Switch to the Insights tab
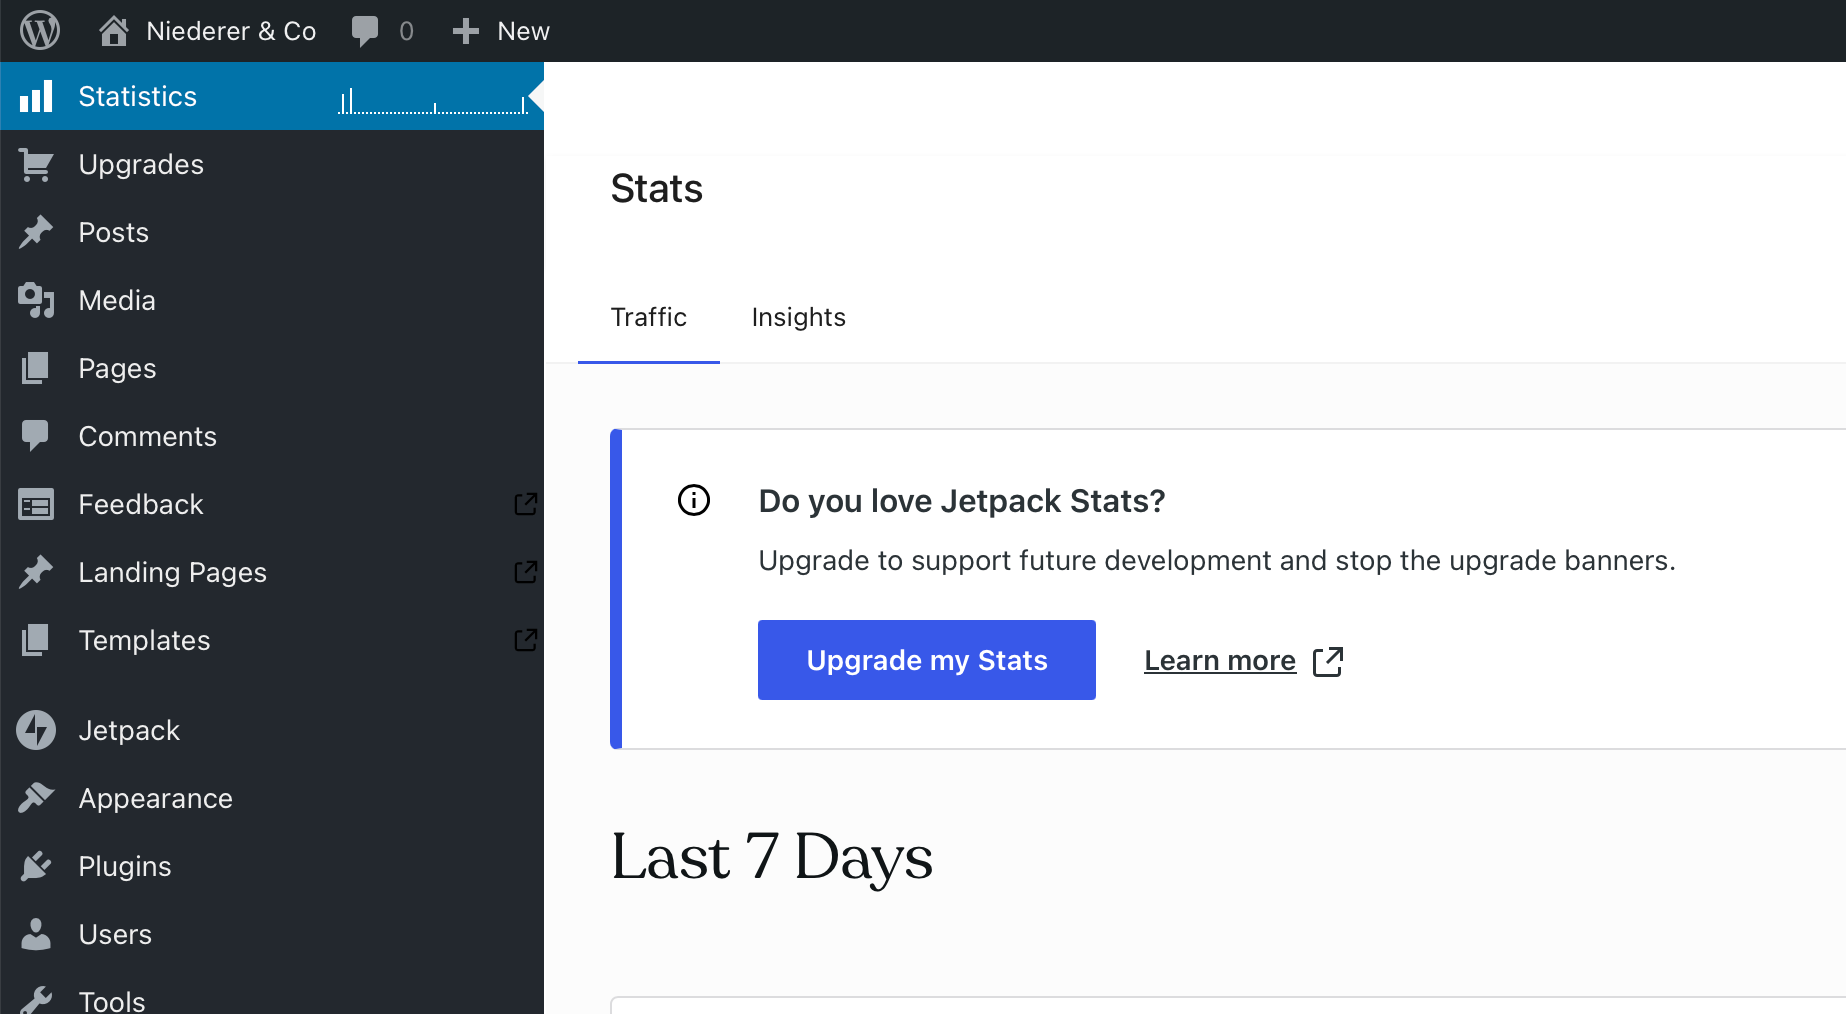1846x1014 pixels. click(x=799, y=317)
